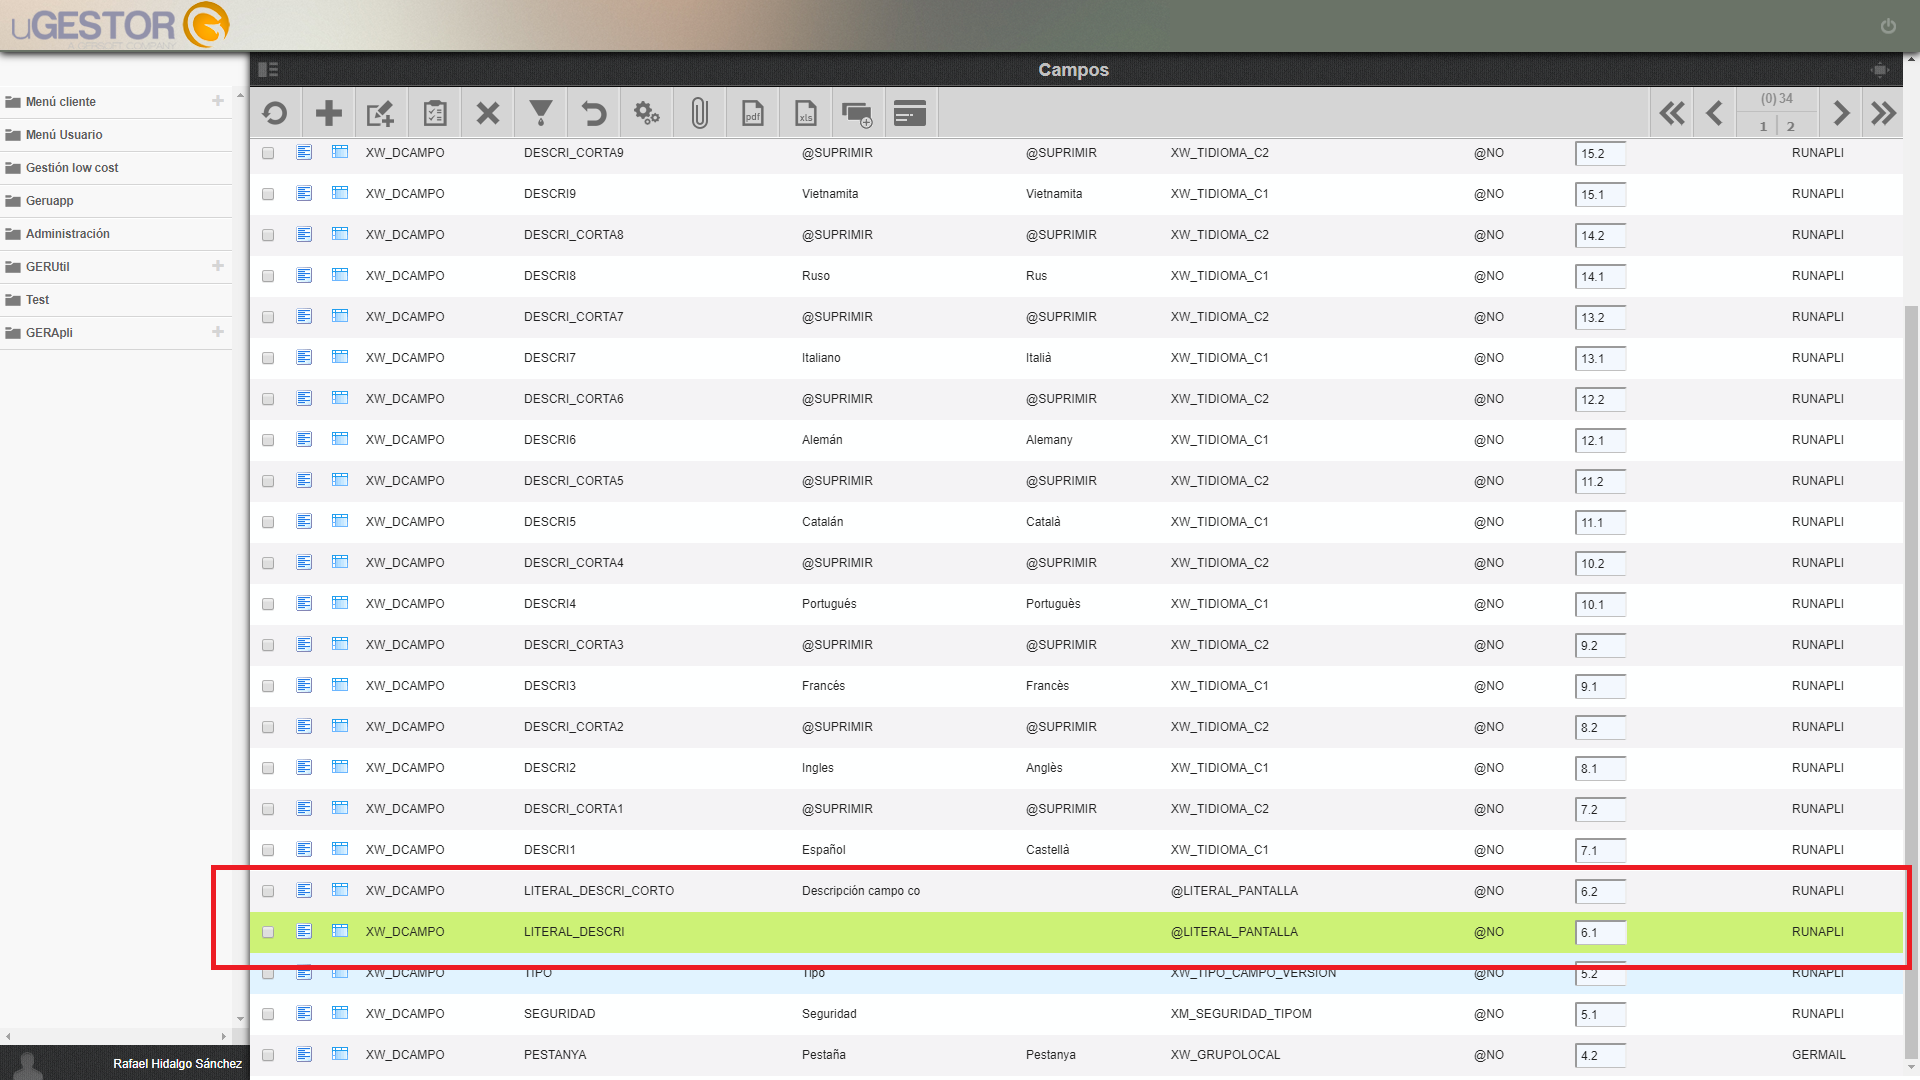The width and height of the screenshot is (1920, 1080).
Task: Switch to page 2 tab
Action: pos(1791,126)
